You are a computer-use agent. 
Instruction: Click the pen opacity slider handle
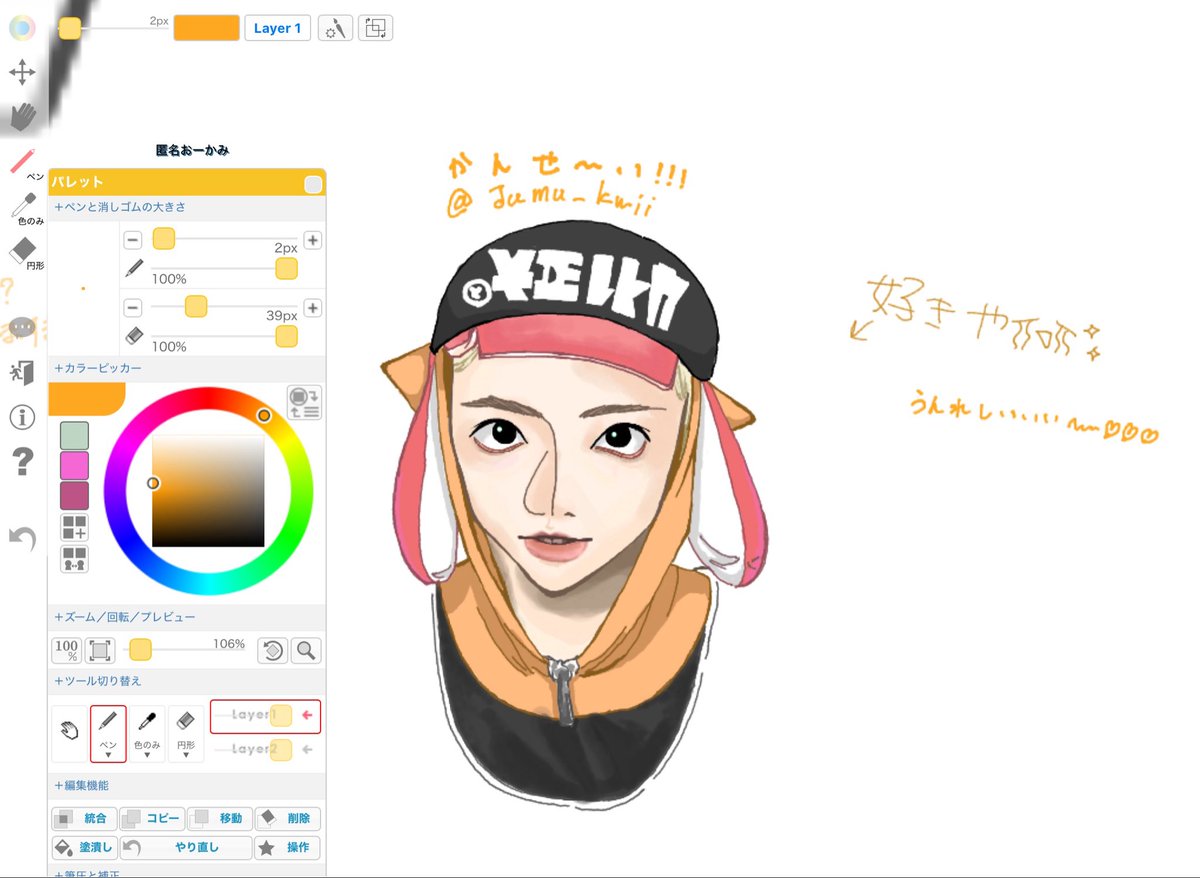click(x=286, y=268)
